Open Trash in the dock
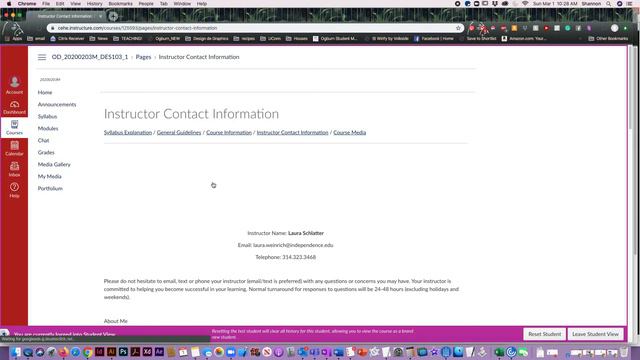This screenshot has width=640, height=360. [x=624, y=352]
